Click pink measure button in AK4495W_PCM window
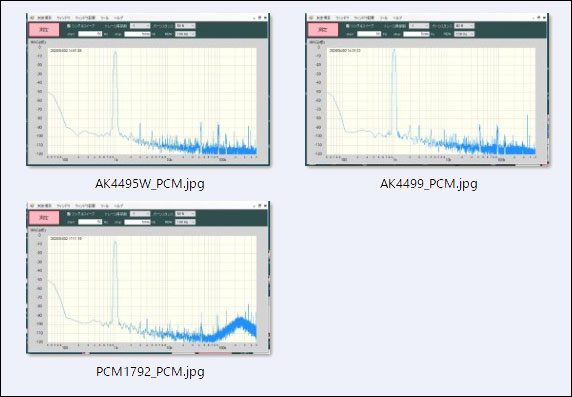The image size is (572, 397). point(44,30)
